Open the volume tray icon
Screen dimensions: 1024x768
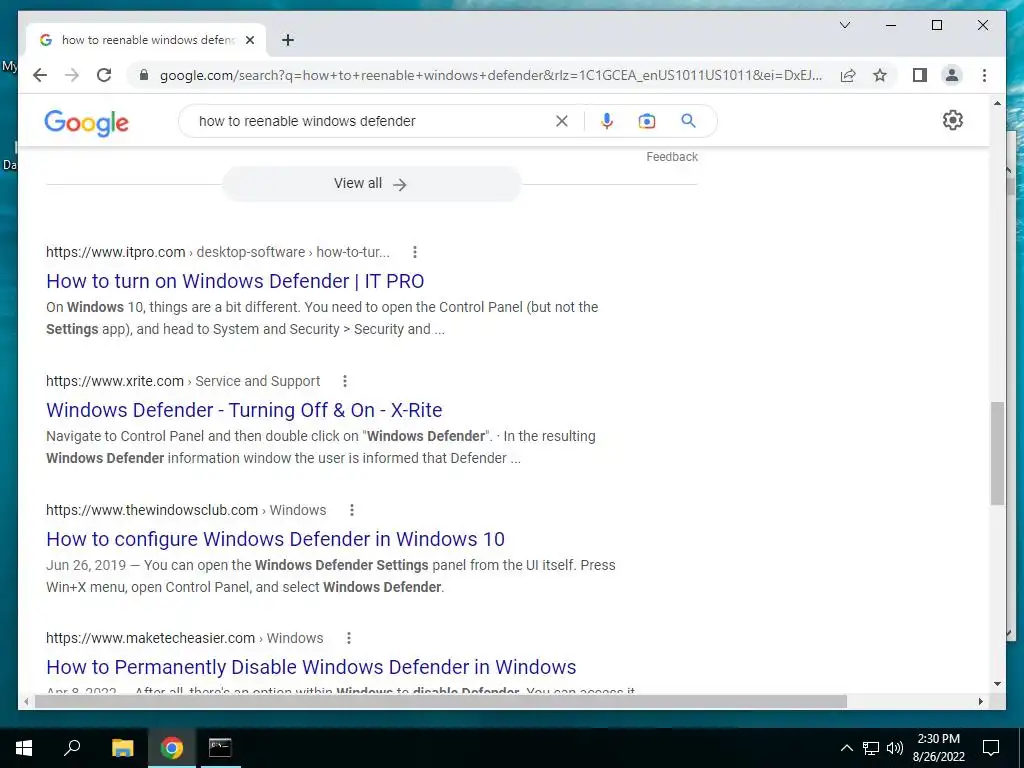tap(895, 748)
